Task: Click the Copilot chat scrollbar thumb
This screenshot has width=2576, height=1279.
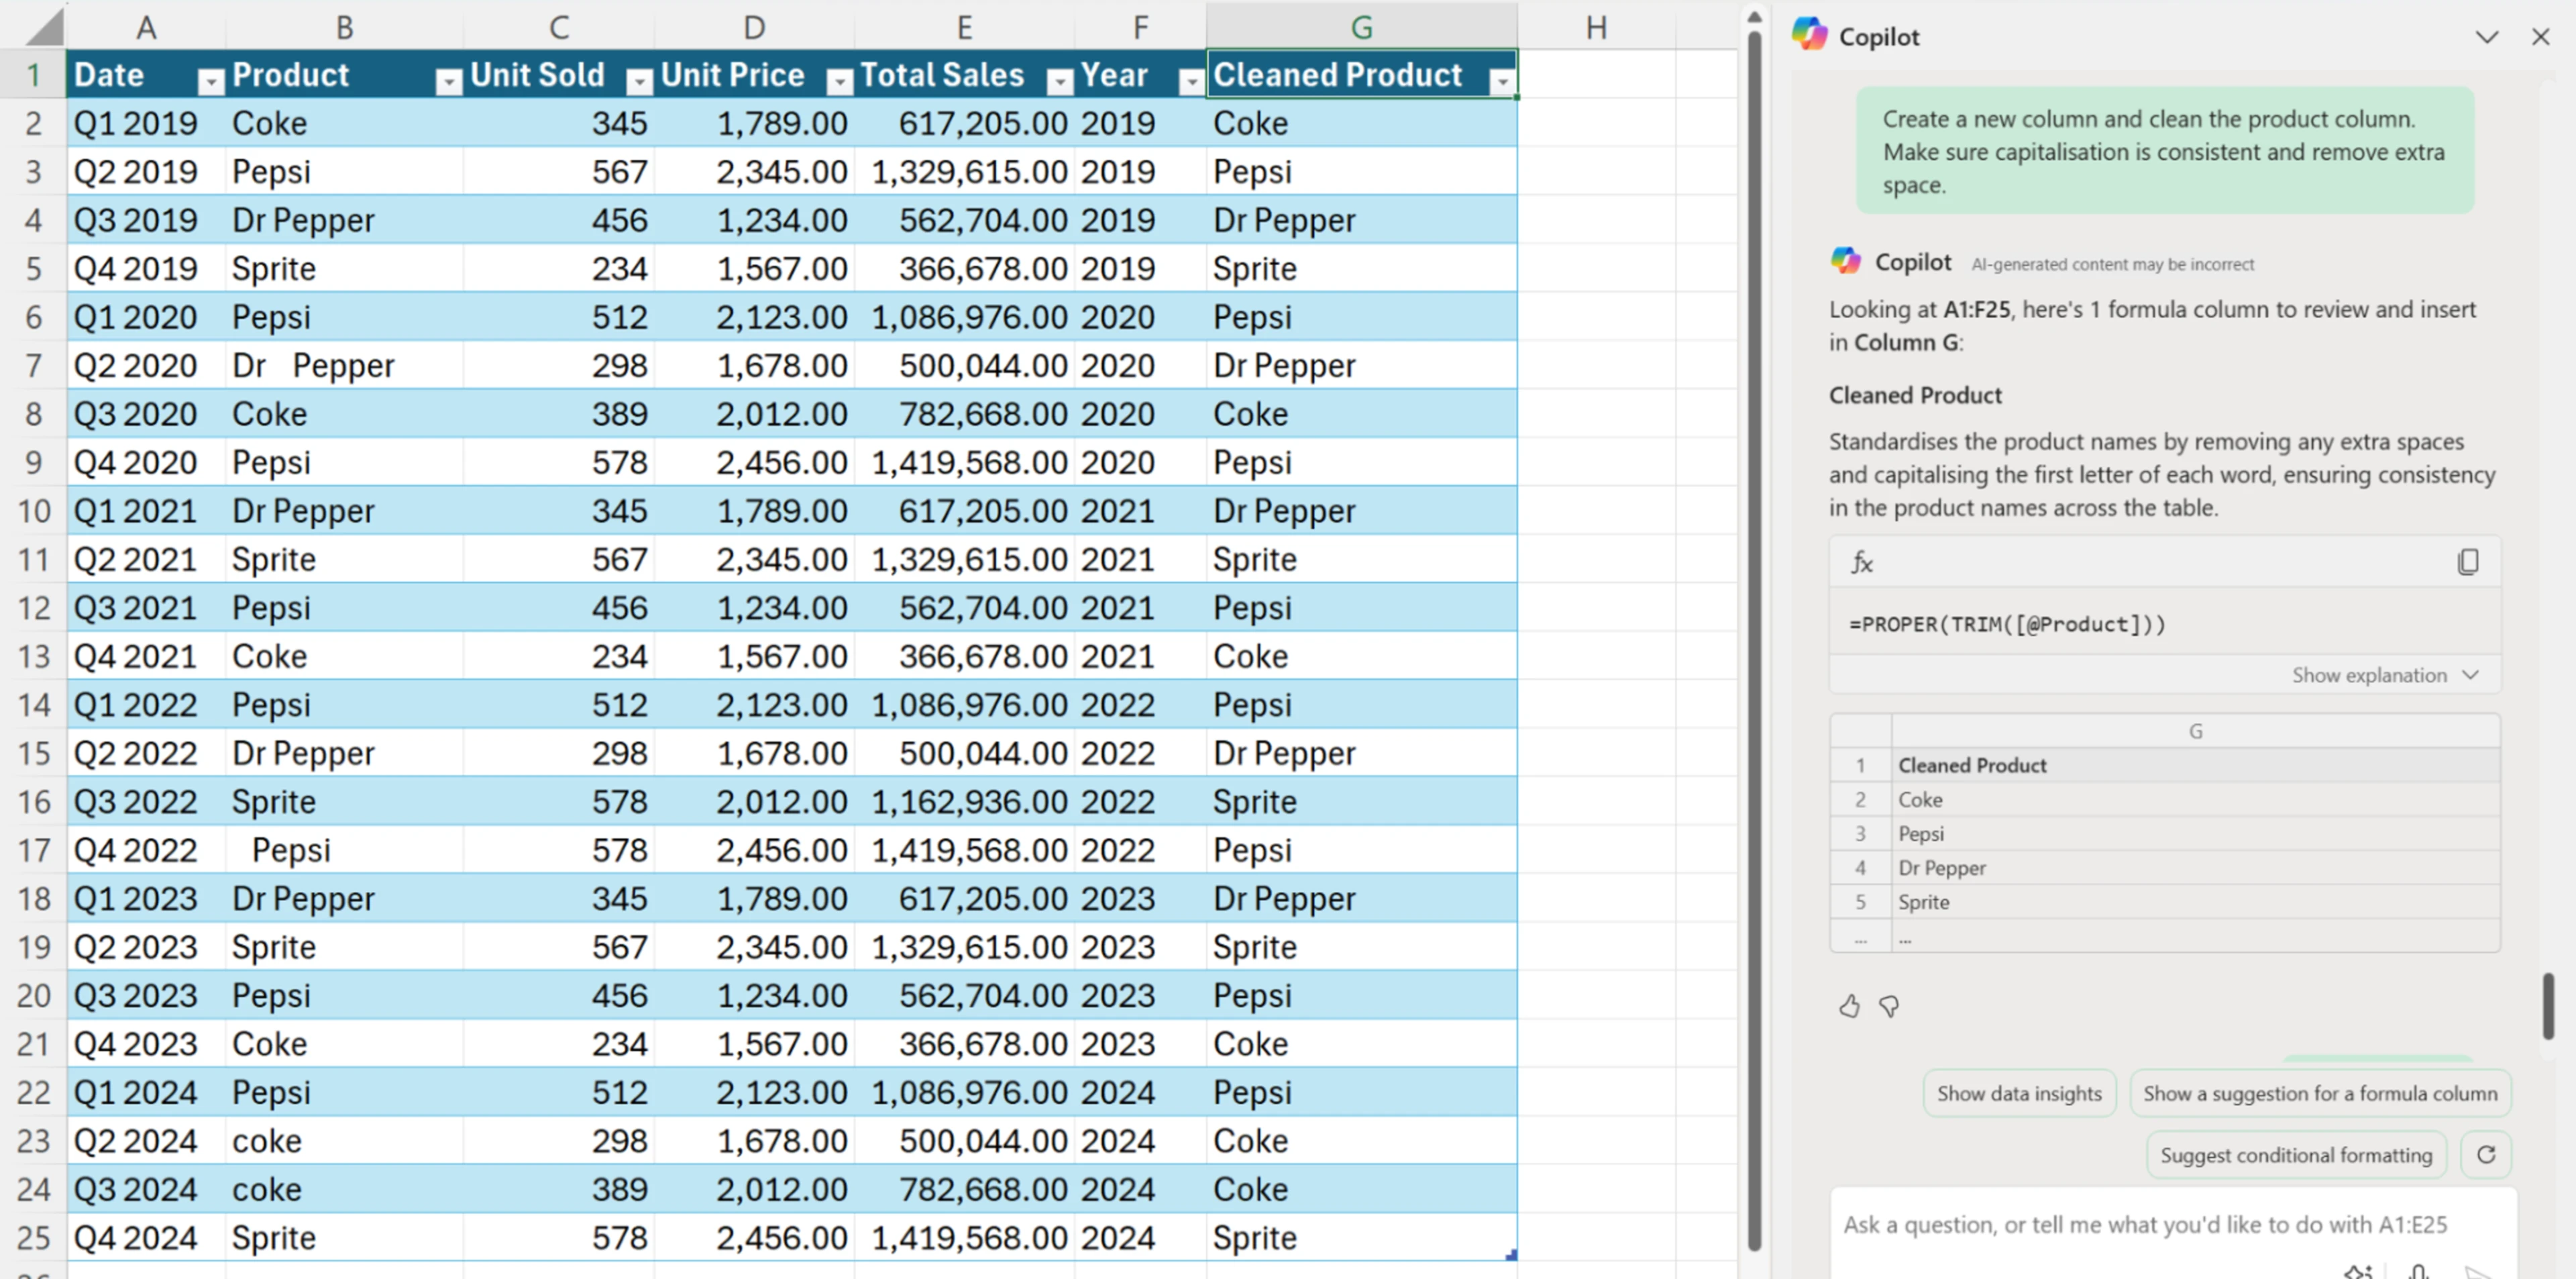Action: [2547, 1006]
